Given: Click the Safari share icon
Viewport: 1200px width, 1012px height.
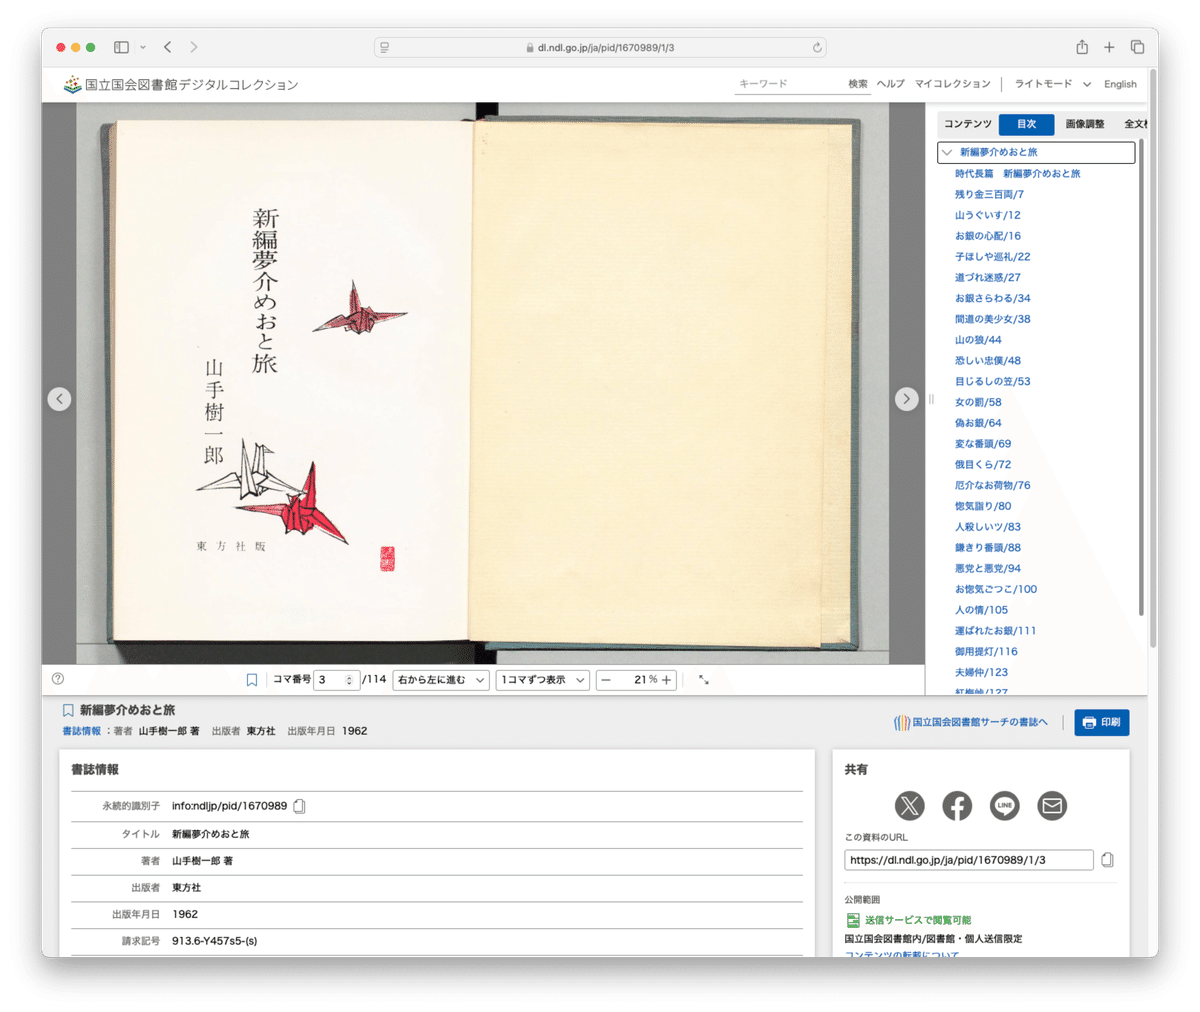Looking at the screenshot, I should [1082, 47].
